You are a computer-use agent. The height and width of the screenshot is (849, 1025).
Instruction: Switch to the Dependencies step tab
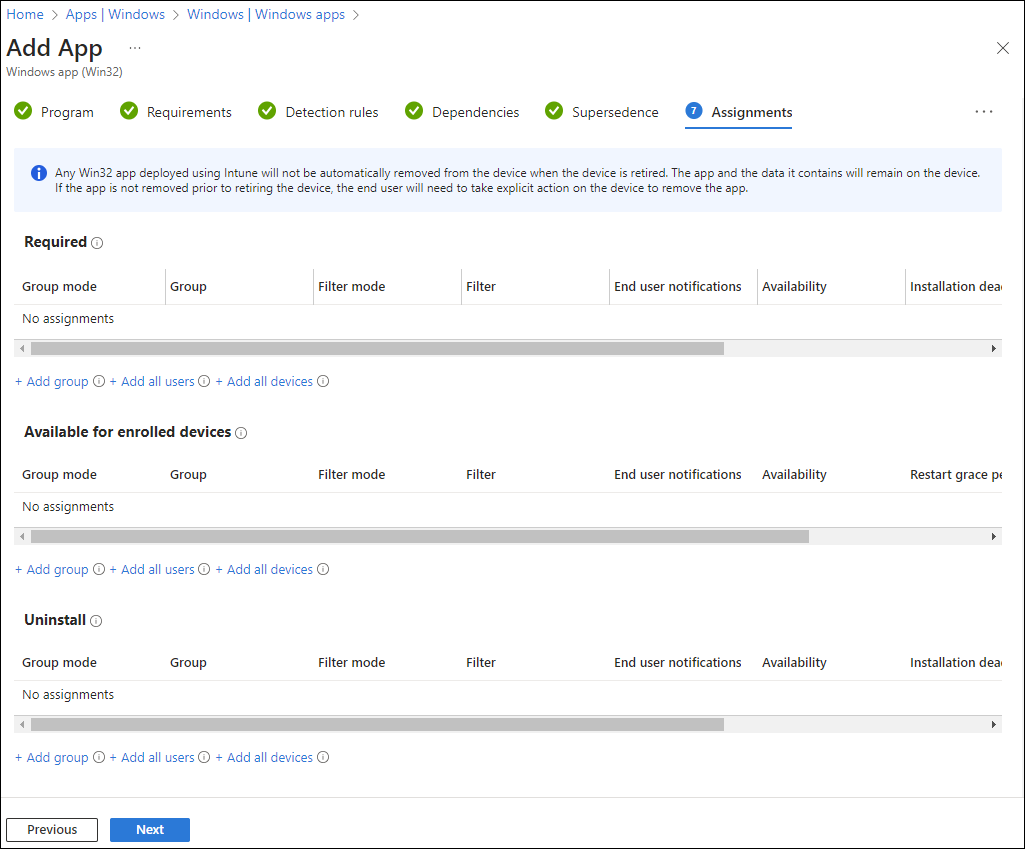[462, 112]
